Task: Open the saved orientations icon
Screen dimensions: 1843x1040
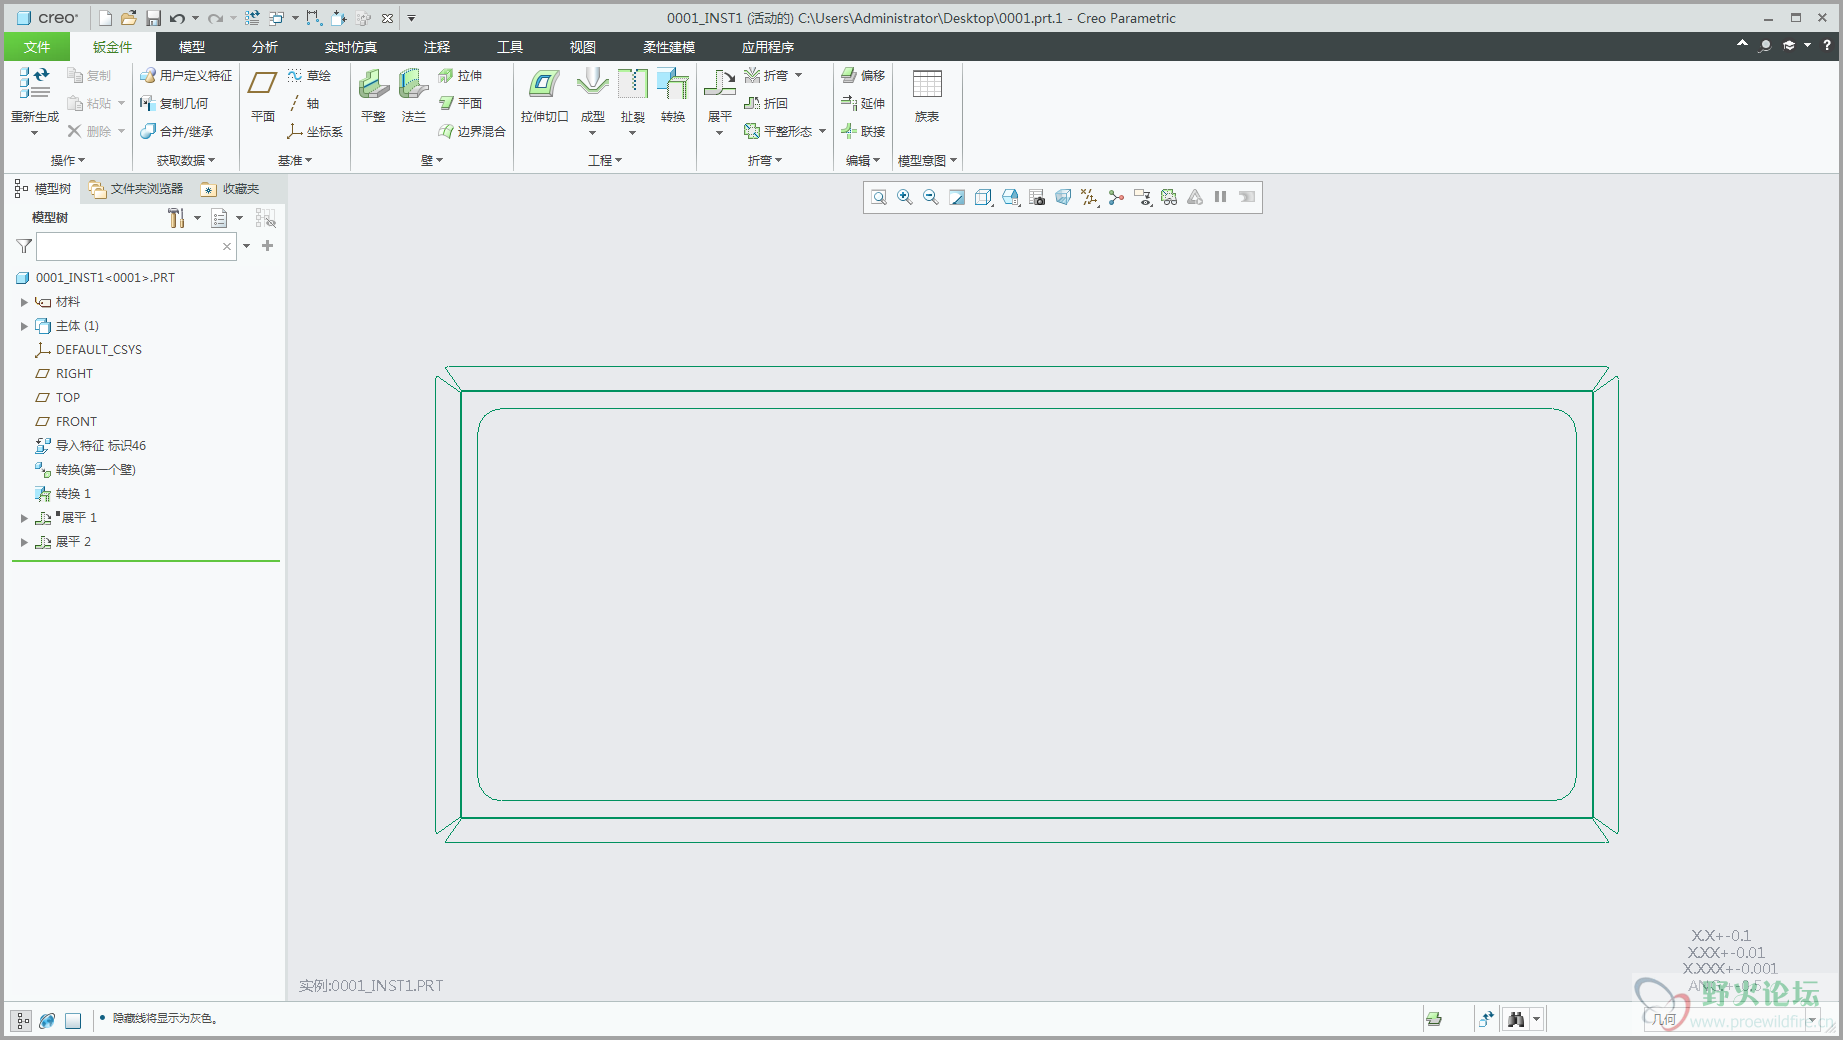Action: click(1011, 197)
